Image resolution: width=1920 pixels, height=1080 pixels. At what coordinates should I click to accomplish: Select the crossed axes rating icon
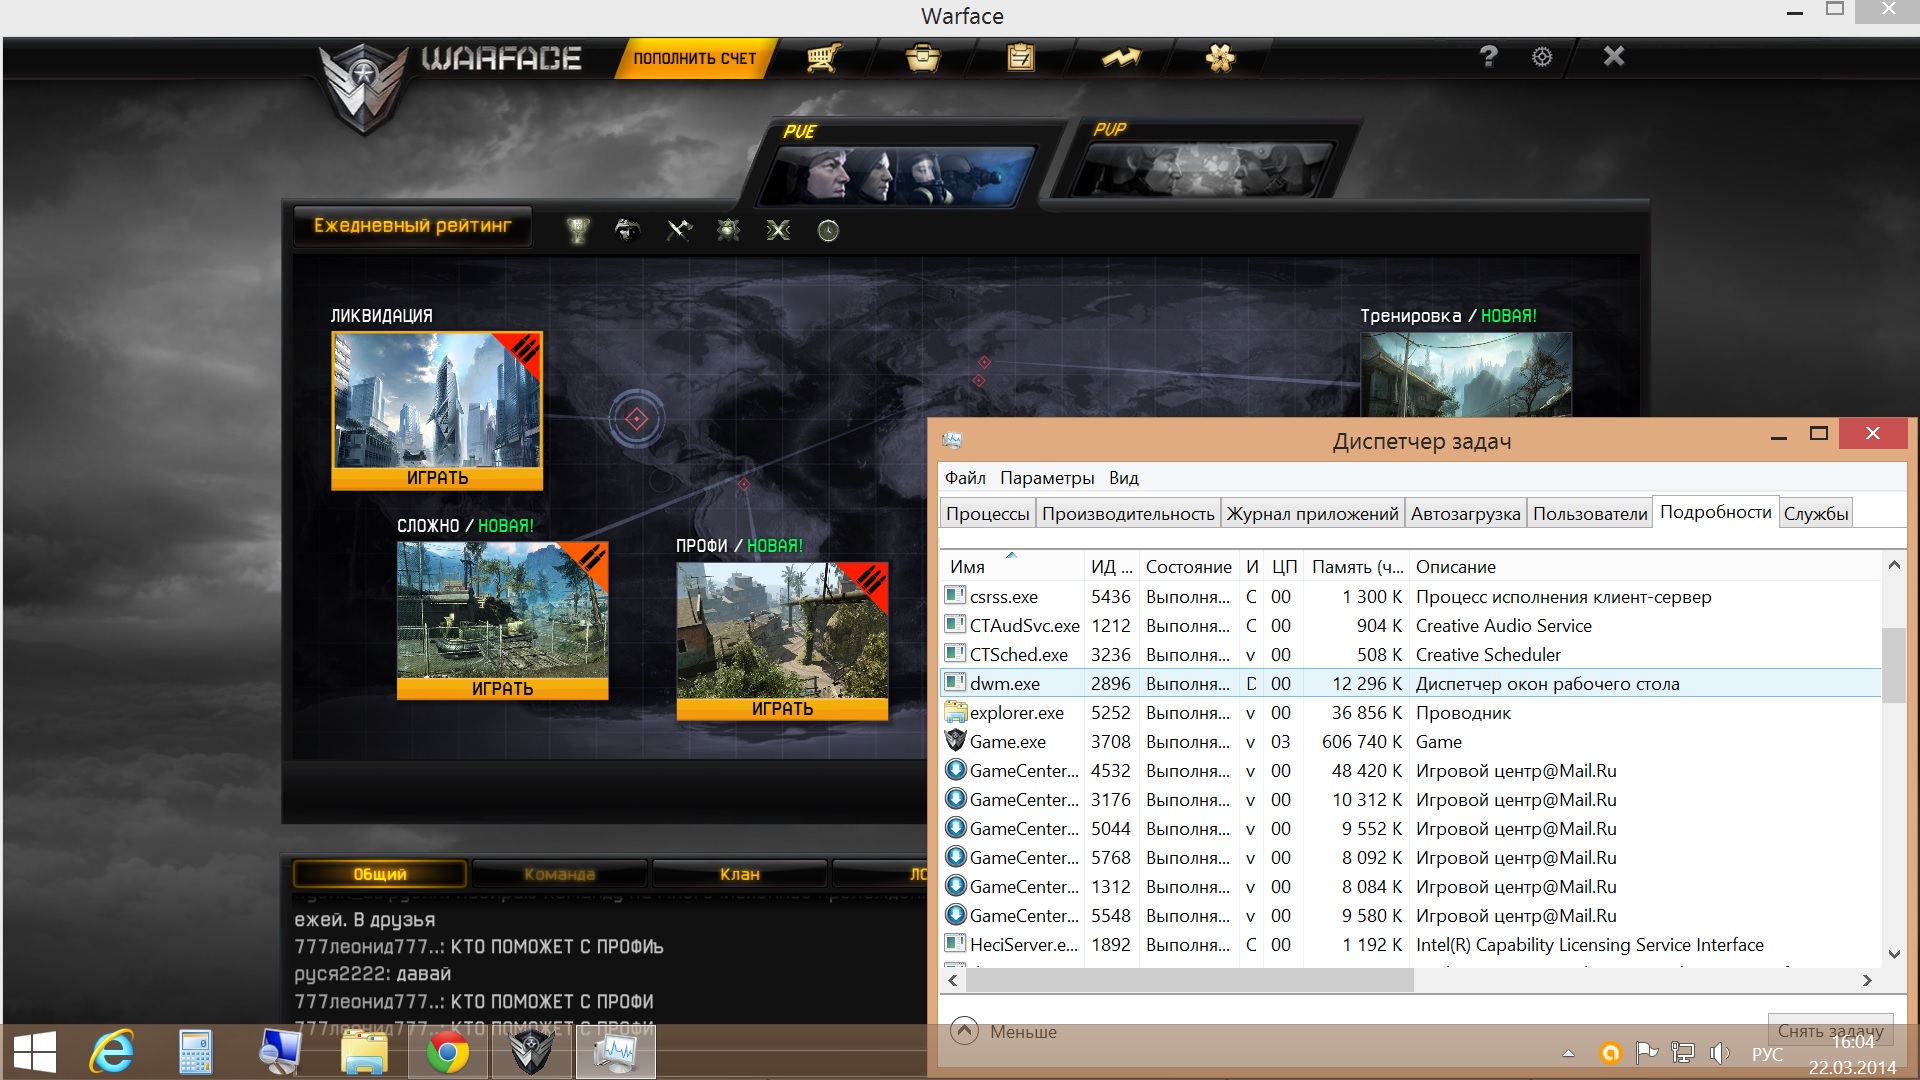click(x=679, y=231)
